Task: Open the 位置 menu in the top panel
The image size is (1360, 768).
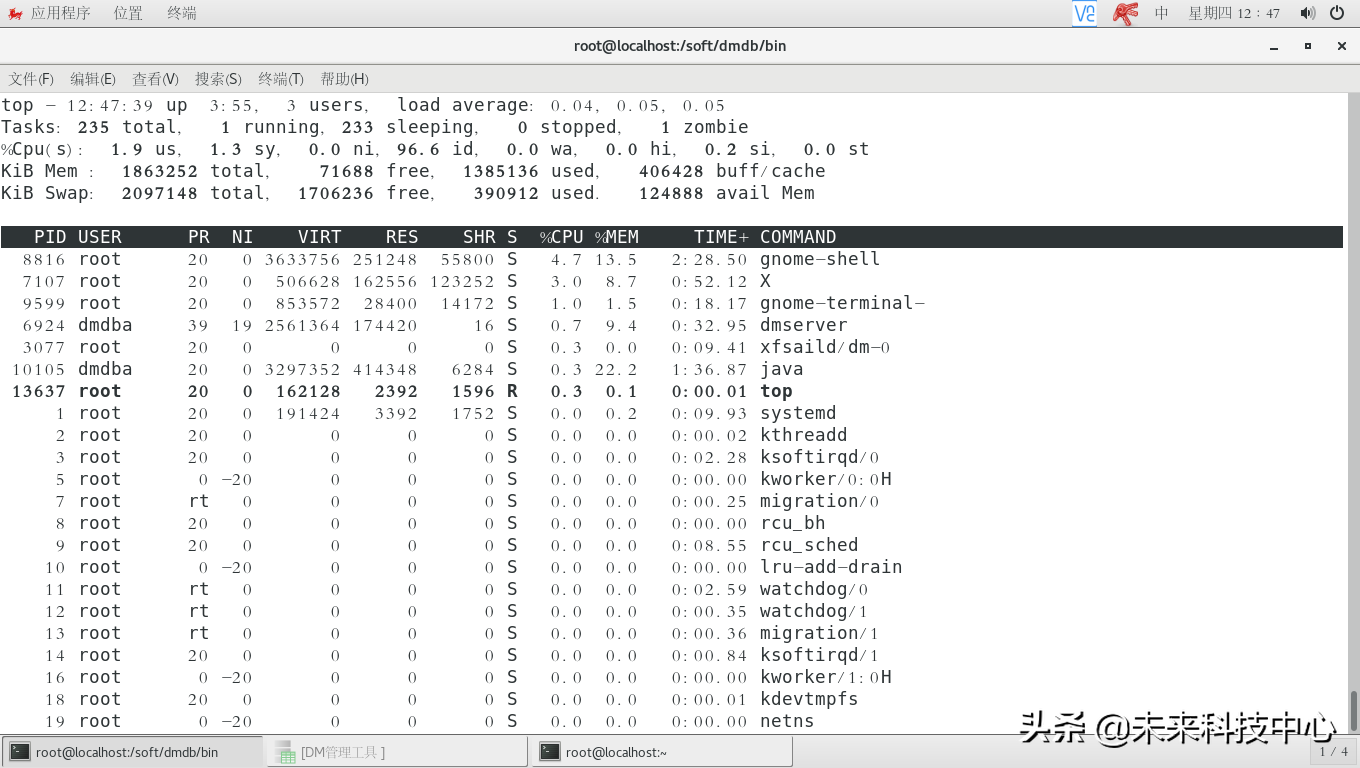Action: click(128, 13)
